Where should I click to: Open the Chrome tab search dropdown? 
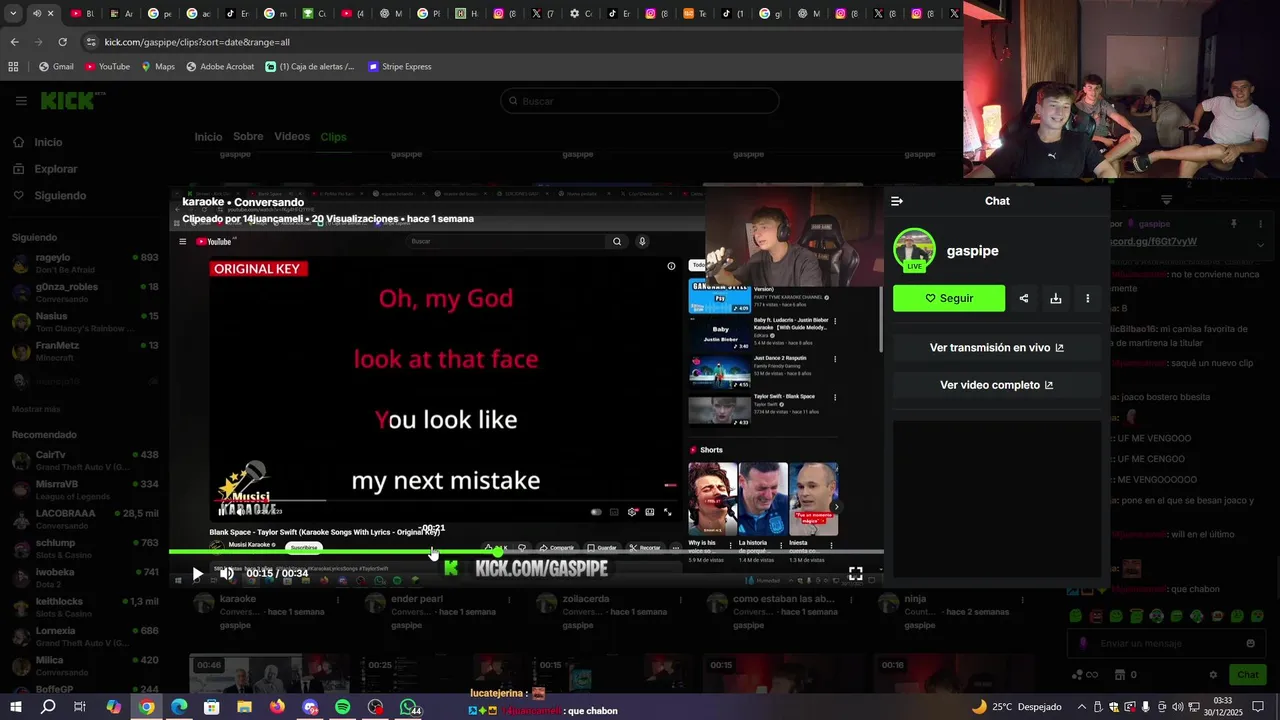[x=13, y=14]
